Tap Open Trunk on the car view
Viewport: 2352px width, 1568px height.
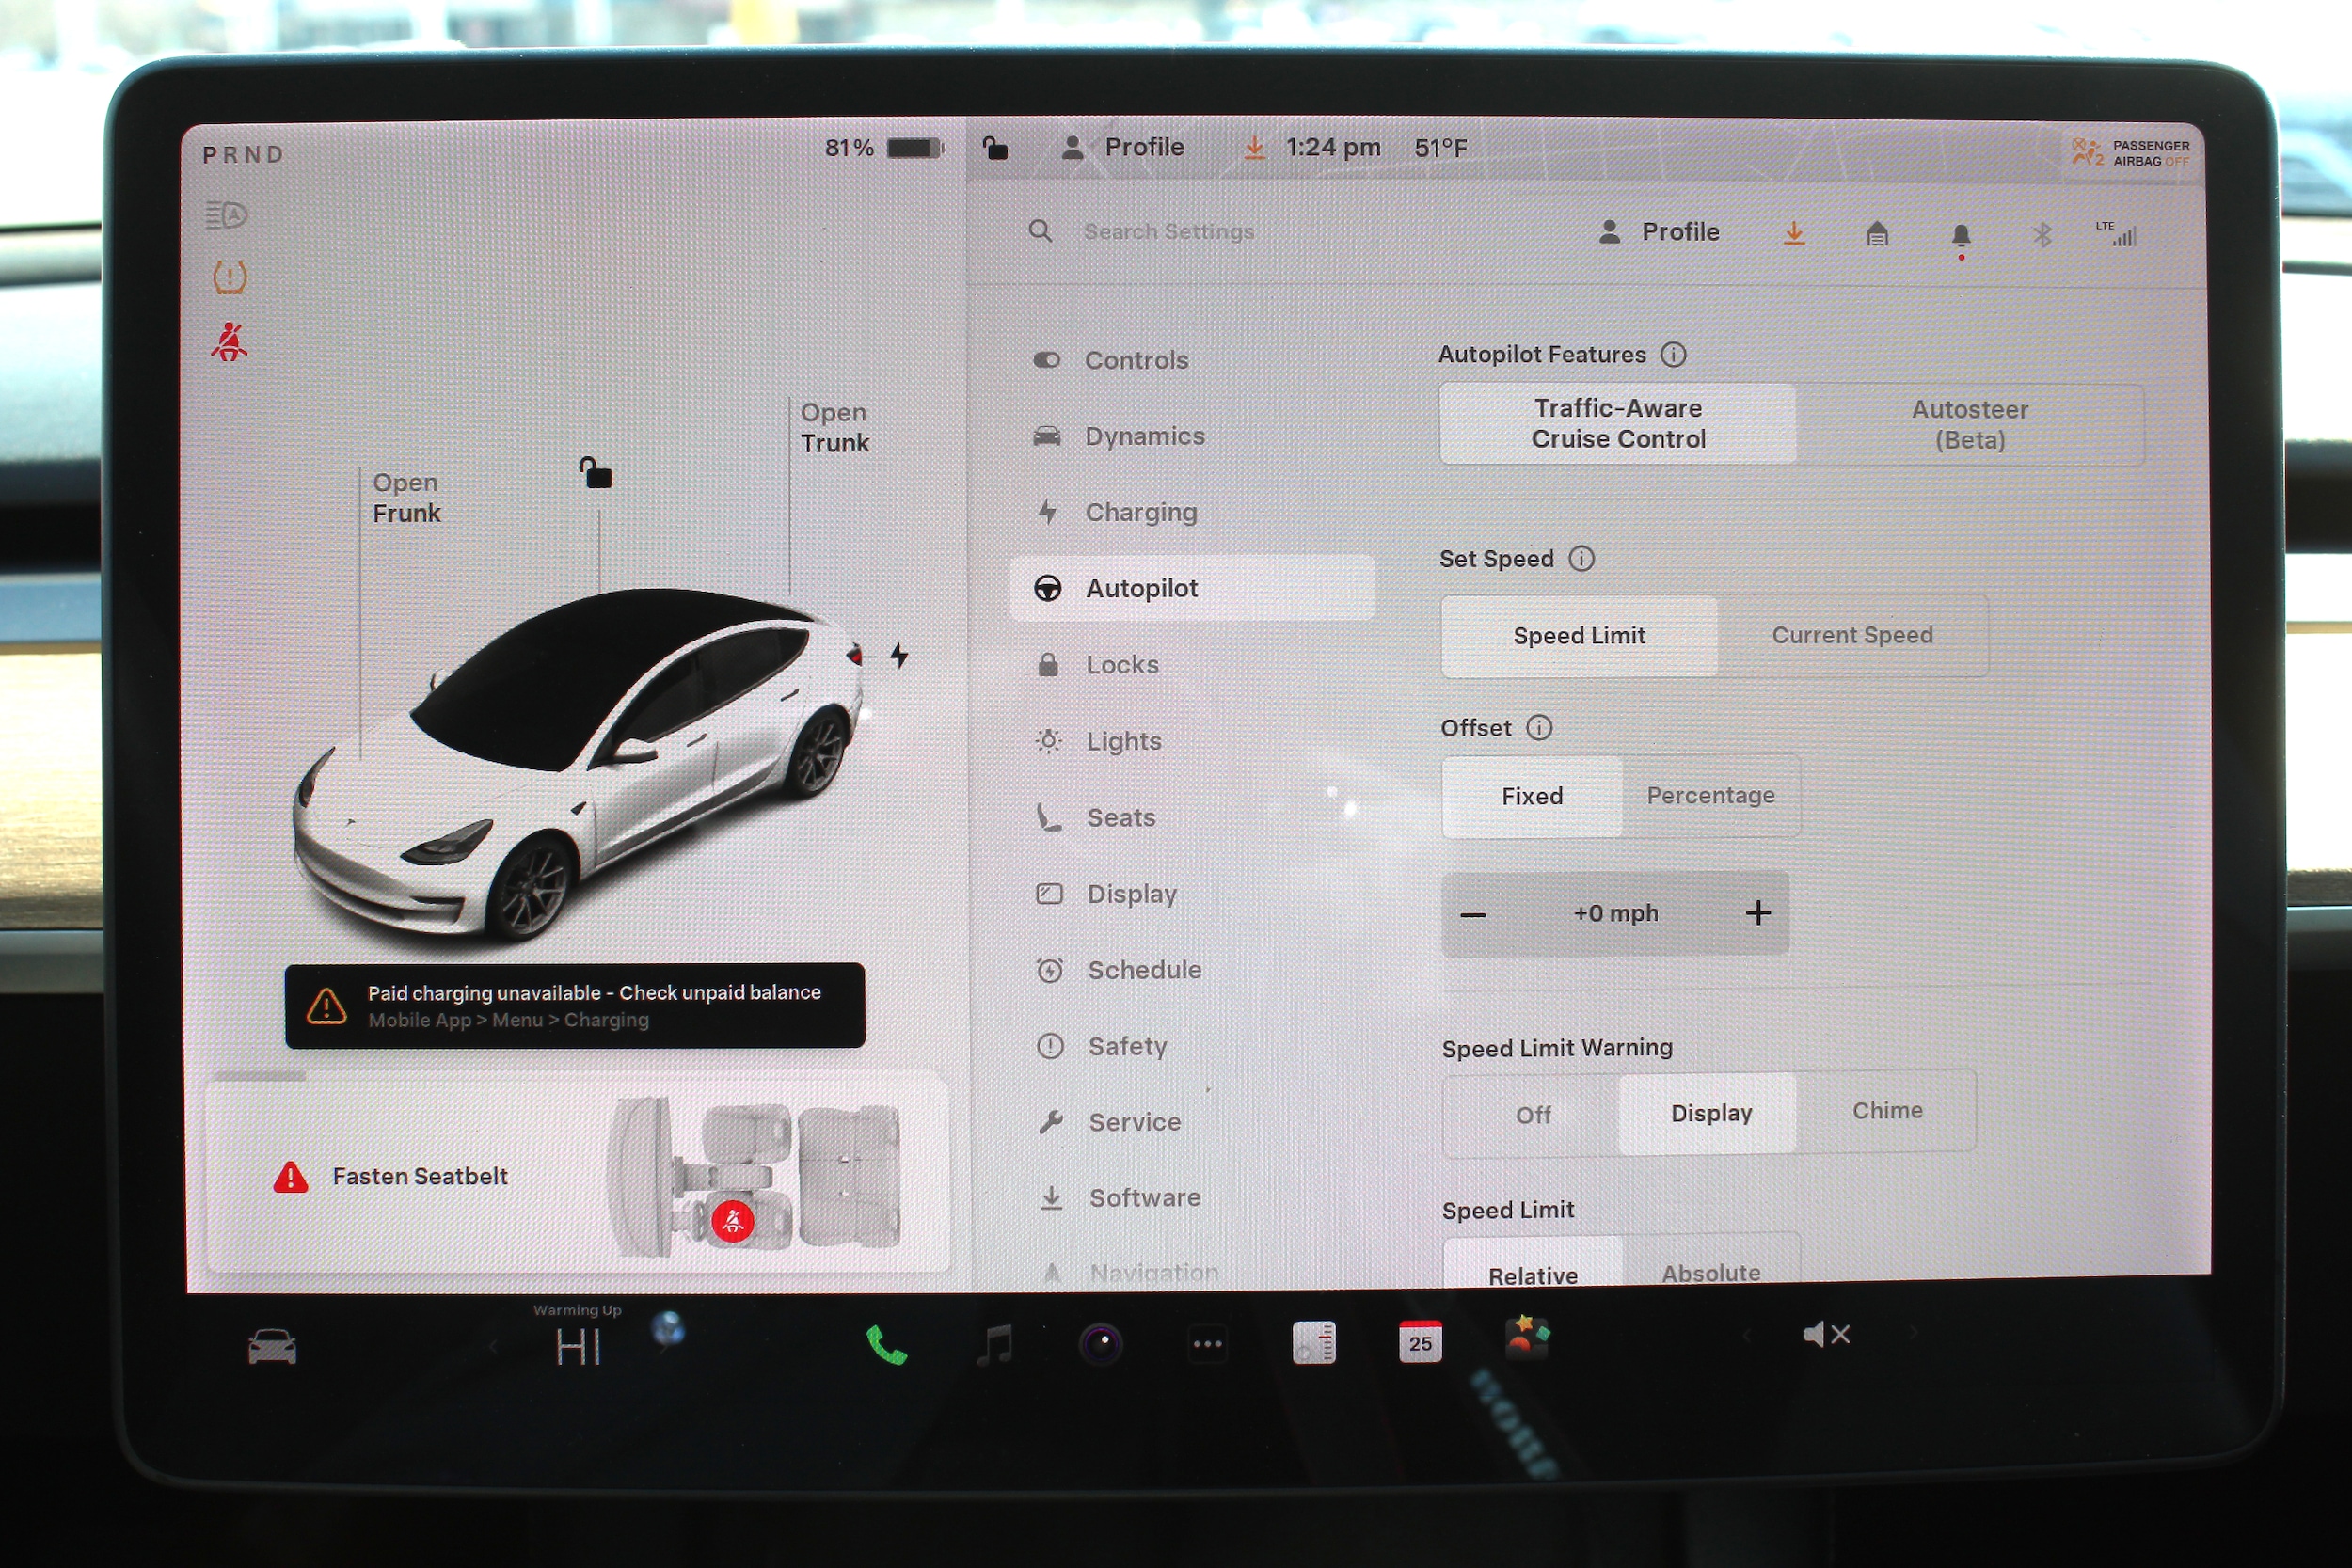834,428
